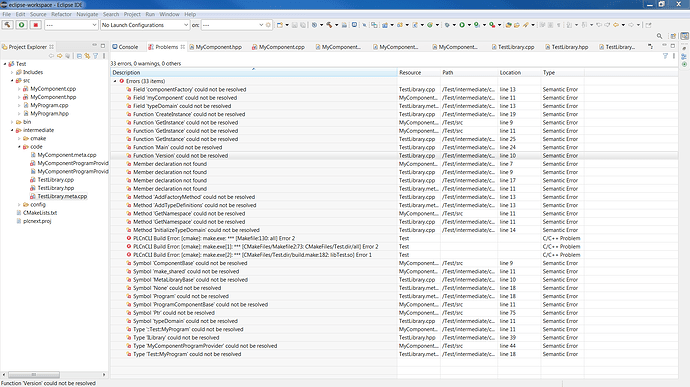Open Project Explorer filter icon
The height and width of the screenshot is (387, 690).
(x=95, y=56)
